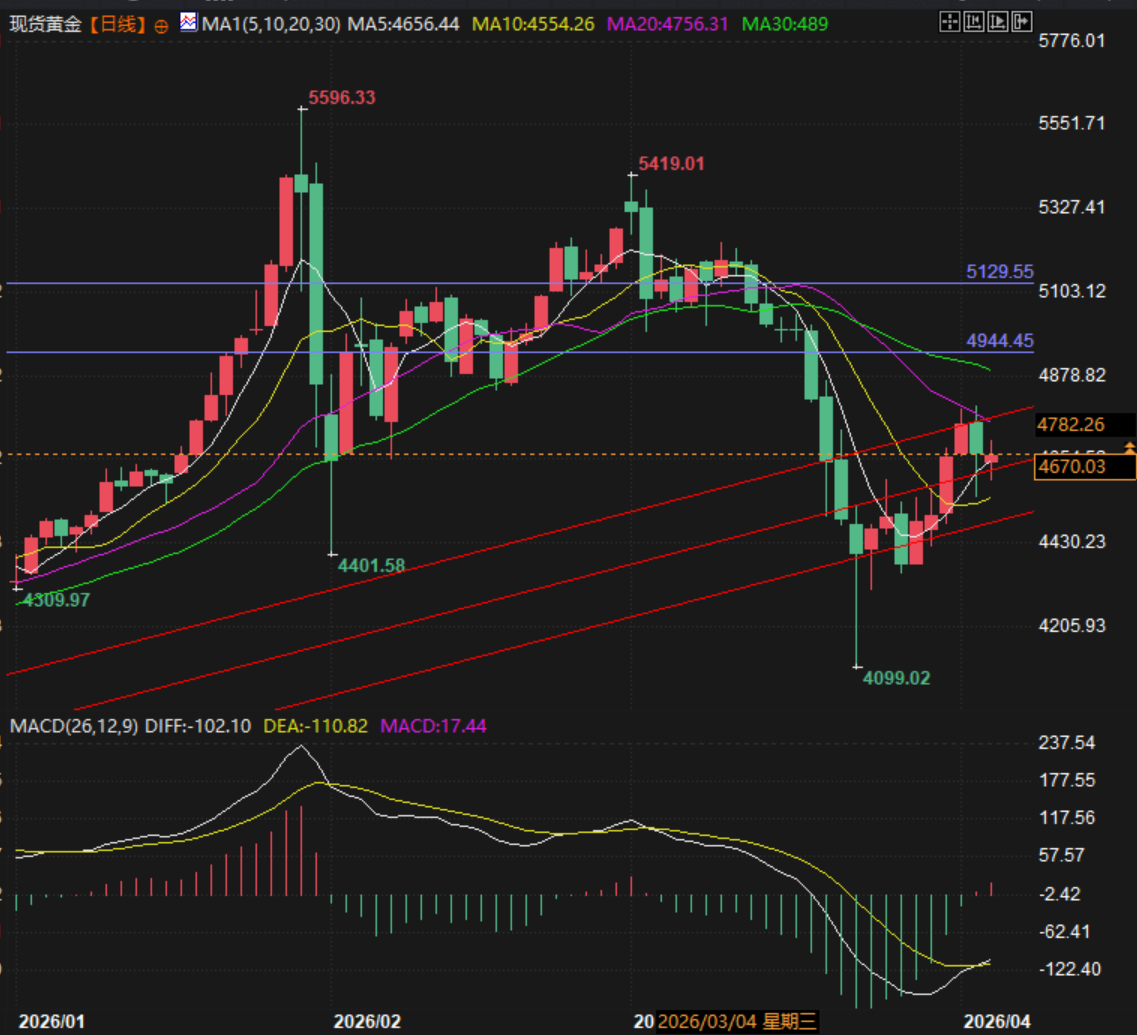The height and width of the screenshot is (1035, 1137).
Task: Click the MA30 green value label
Action: click(785, 24)
